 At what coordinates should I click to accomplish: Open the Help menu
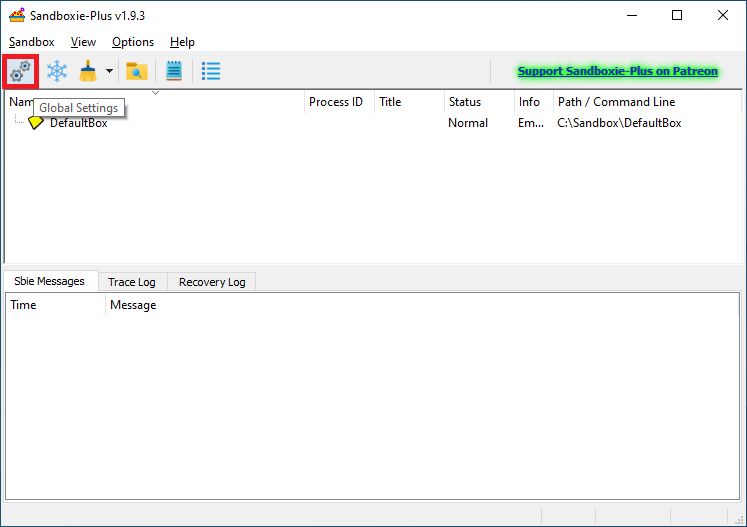coord(182,42)
